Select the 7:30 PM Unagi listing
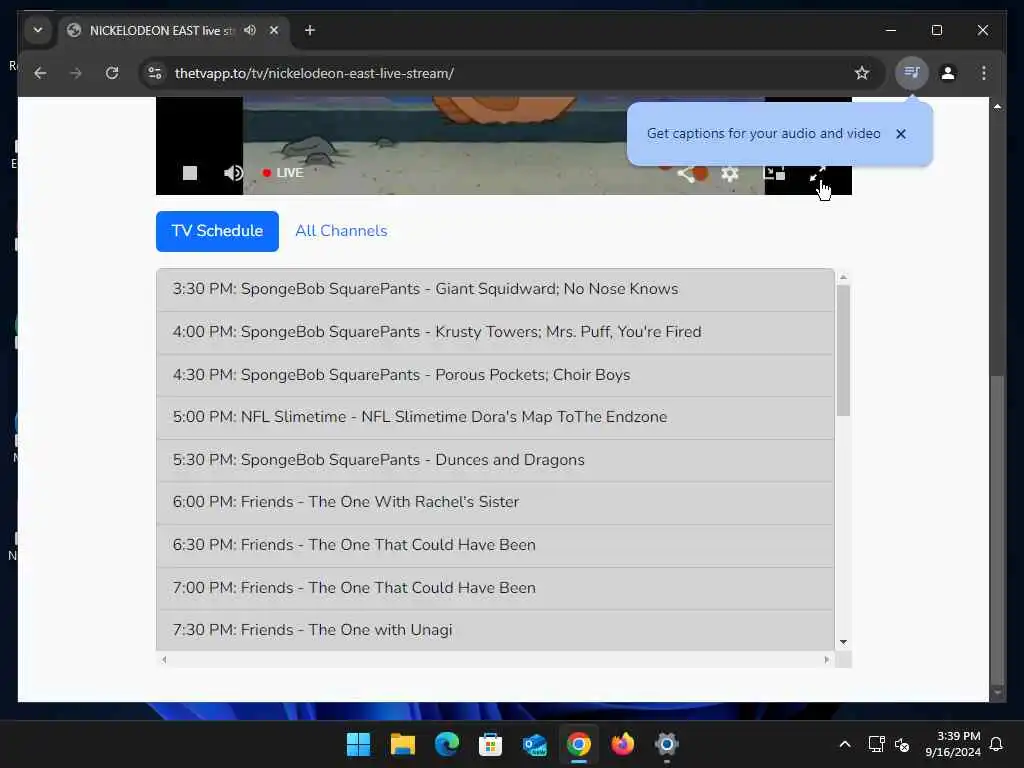The image size is (1024, 768). 495,630
